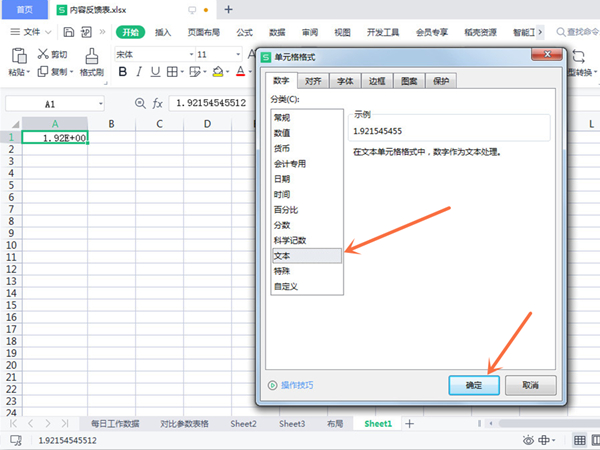600x450 pixels.
Task: Select the Format Painter brush
Action: click(91, 56)
